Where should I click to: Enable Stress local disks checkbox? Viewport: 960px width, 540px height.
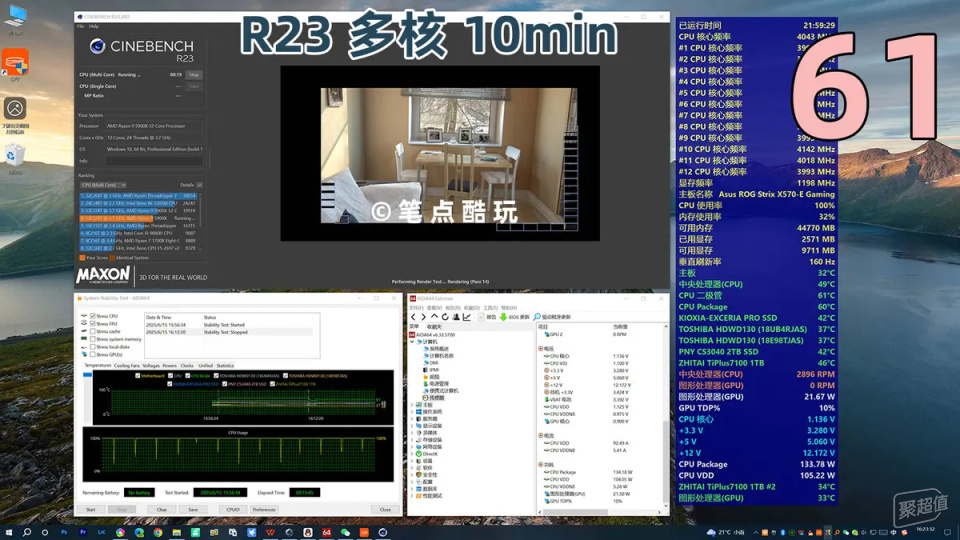[92, 347]
